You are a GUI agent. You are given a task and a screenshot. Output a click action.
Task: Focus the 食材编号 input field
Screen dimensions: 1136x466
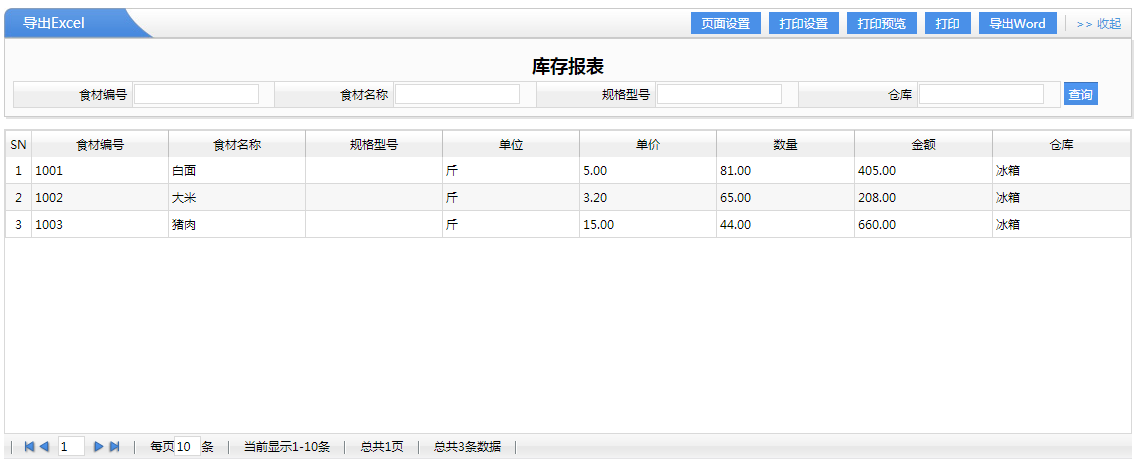[x=196, y=95]
